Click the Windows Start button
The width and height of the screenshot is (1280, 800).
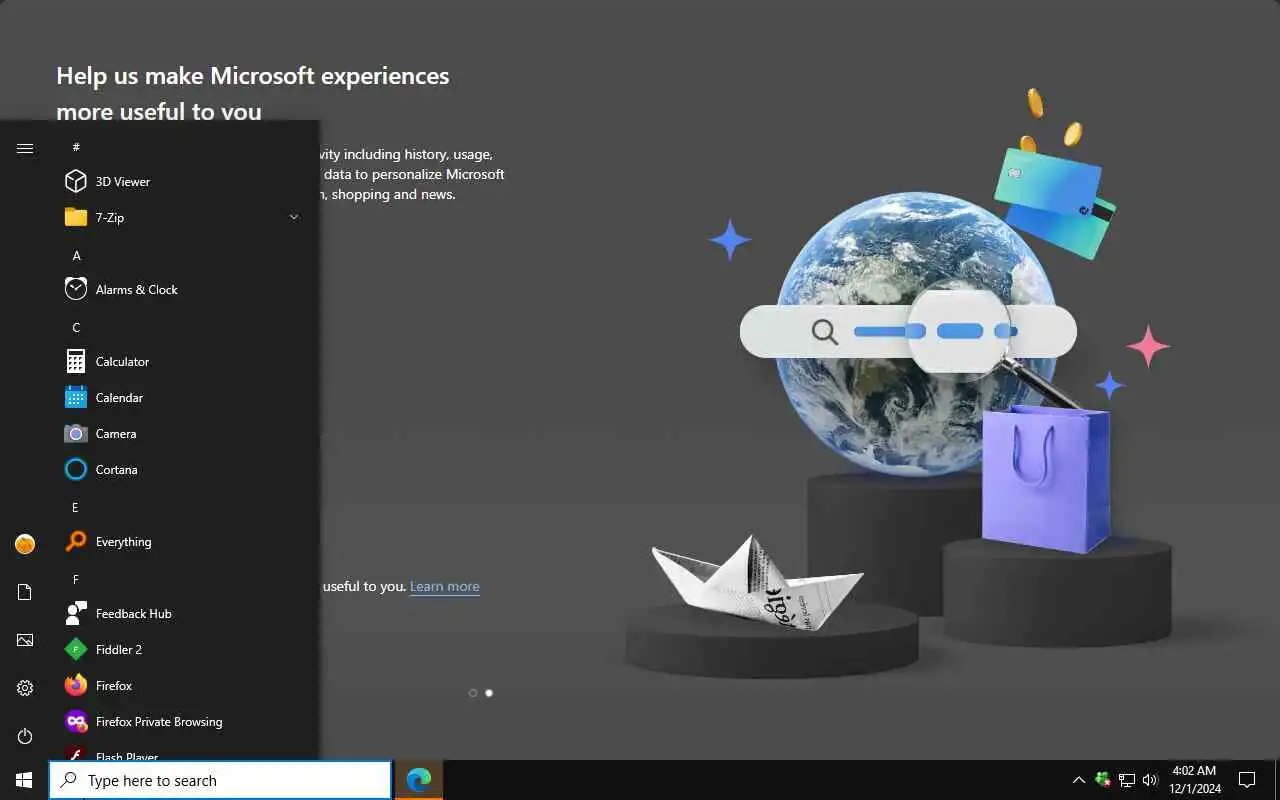tap(24, 780)
